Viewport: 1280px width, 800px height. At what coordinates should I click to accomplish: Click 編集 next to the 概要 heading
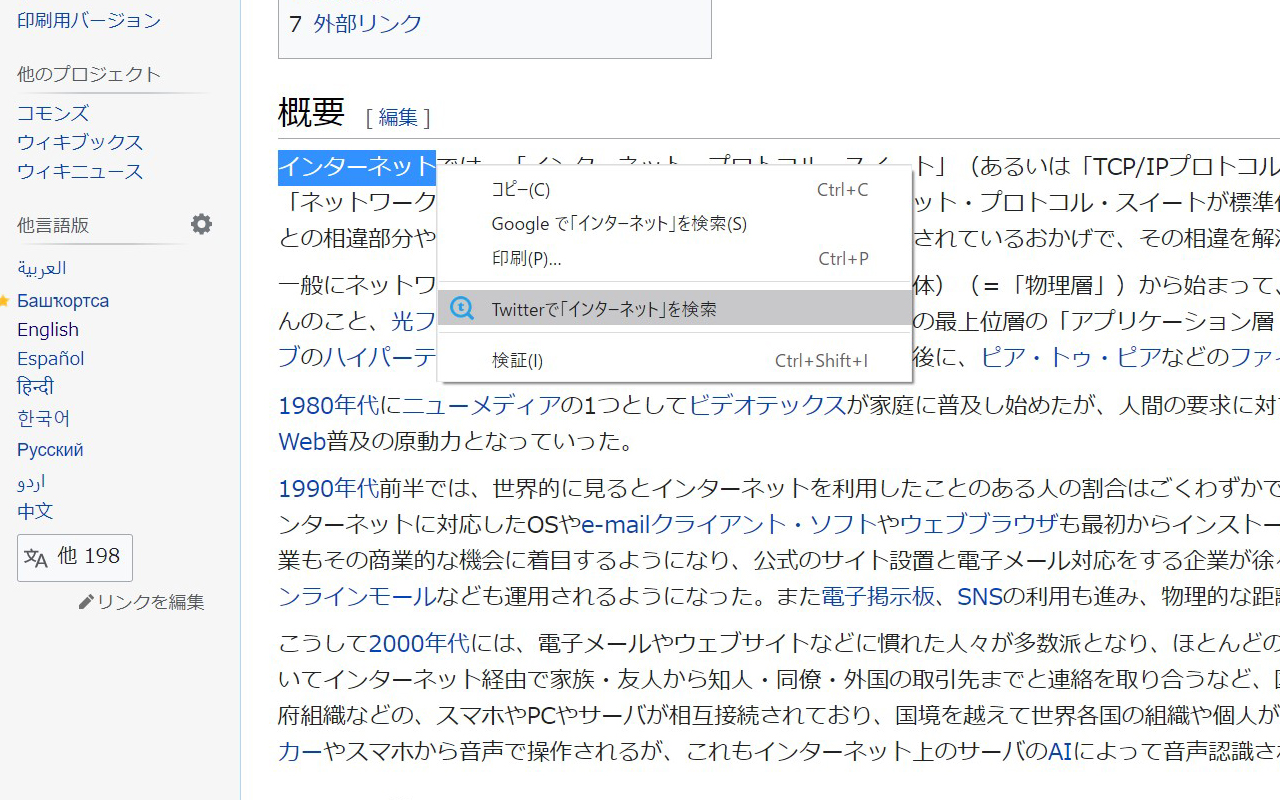point(398,117)
